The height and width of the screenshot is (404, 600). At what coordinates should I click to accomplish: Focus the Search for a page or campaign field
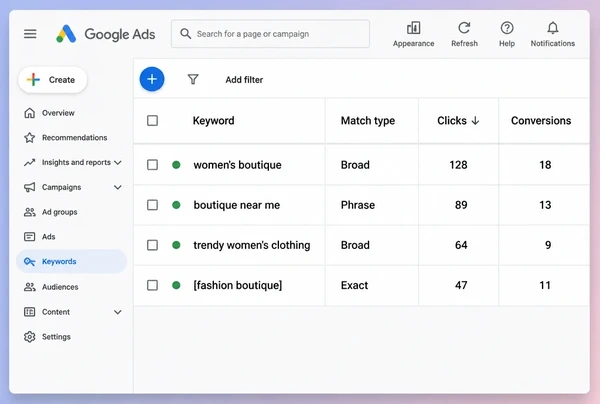point(270,34)
